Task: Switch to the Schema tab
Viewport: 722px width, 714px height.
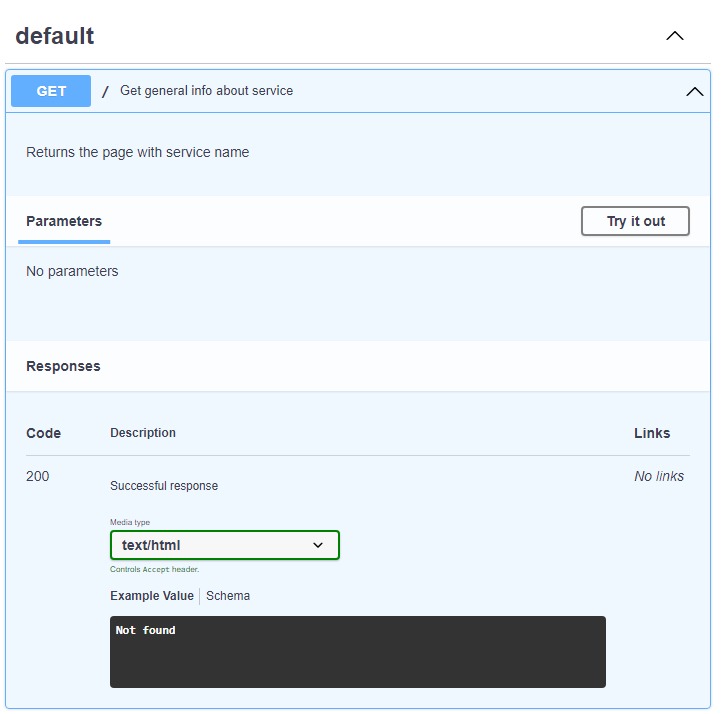Action: tap(228, 596)
